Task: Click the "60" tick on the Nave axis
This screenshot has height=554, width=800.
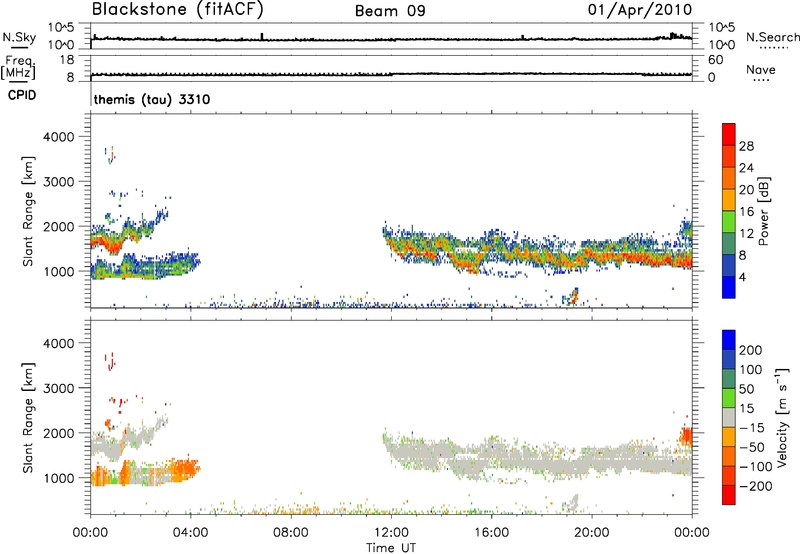Action: (x=715, y=60)
